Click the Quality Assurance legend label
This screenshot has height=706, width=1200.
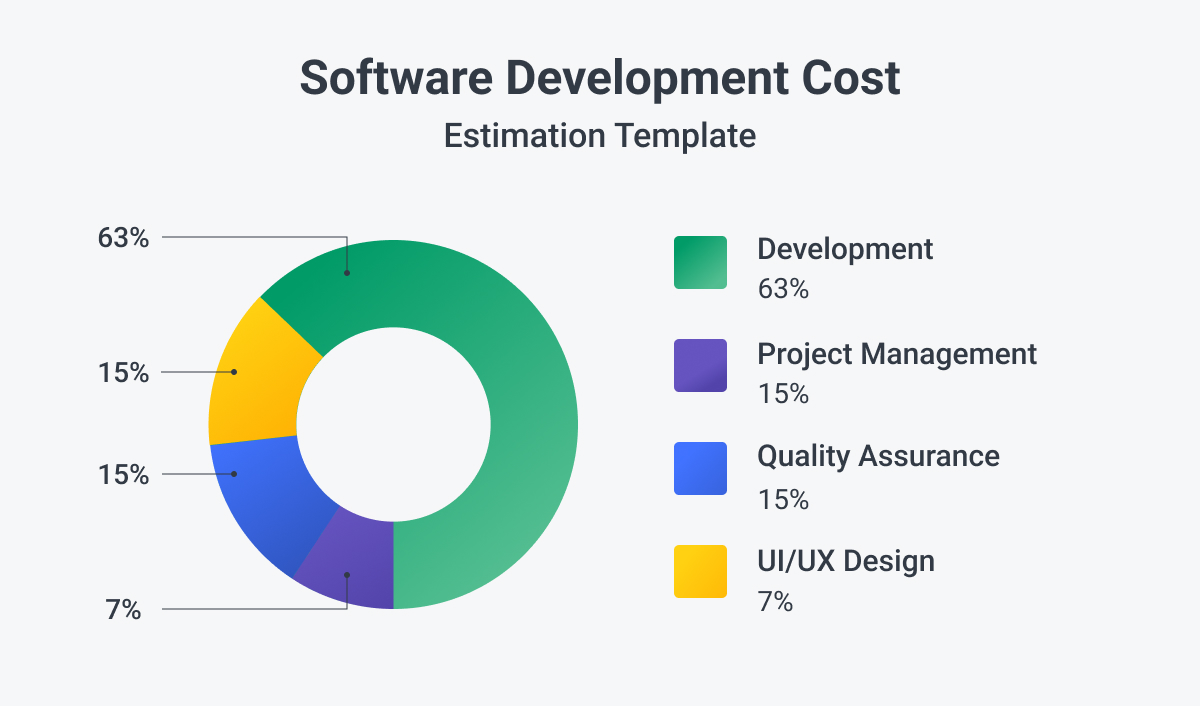click(x=878, y=457)
